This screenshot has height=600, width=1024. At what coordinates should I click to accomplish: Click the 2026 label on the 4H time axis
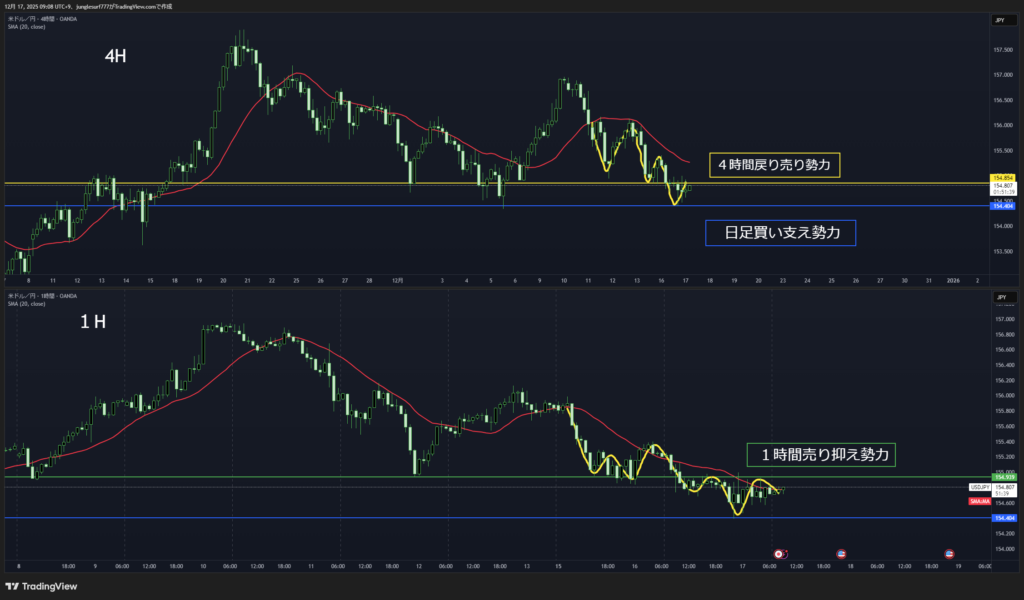(953, 282)
